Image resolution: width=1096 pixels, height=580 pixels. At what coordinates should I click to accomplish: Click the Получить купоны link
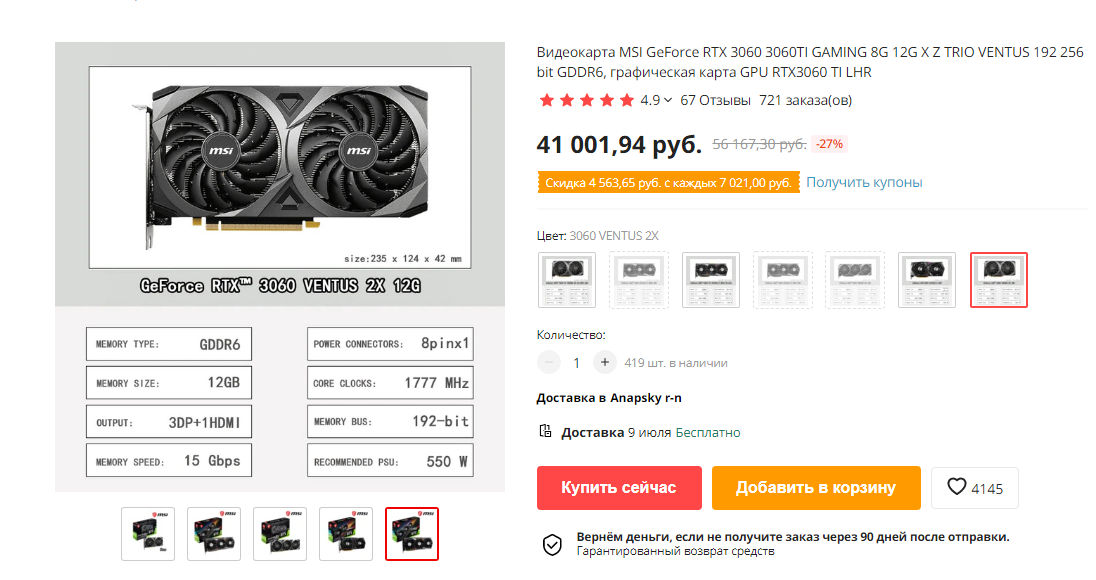tap(864, 182)
